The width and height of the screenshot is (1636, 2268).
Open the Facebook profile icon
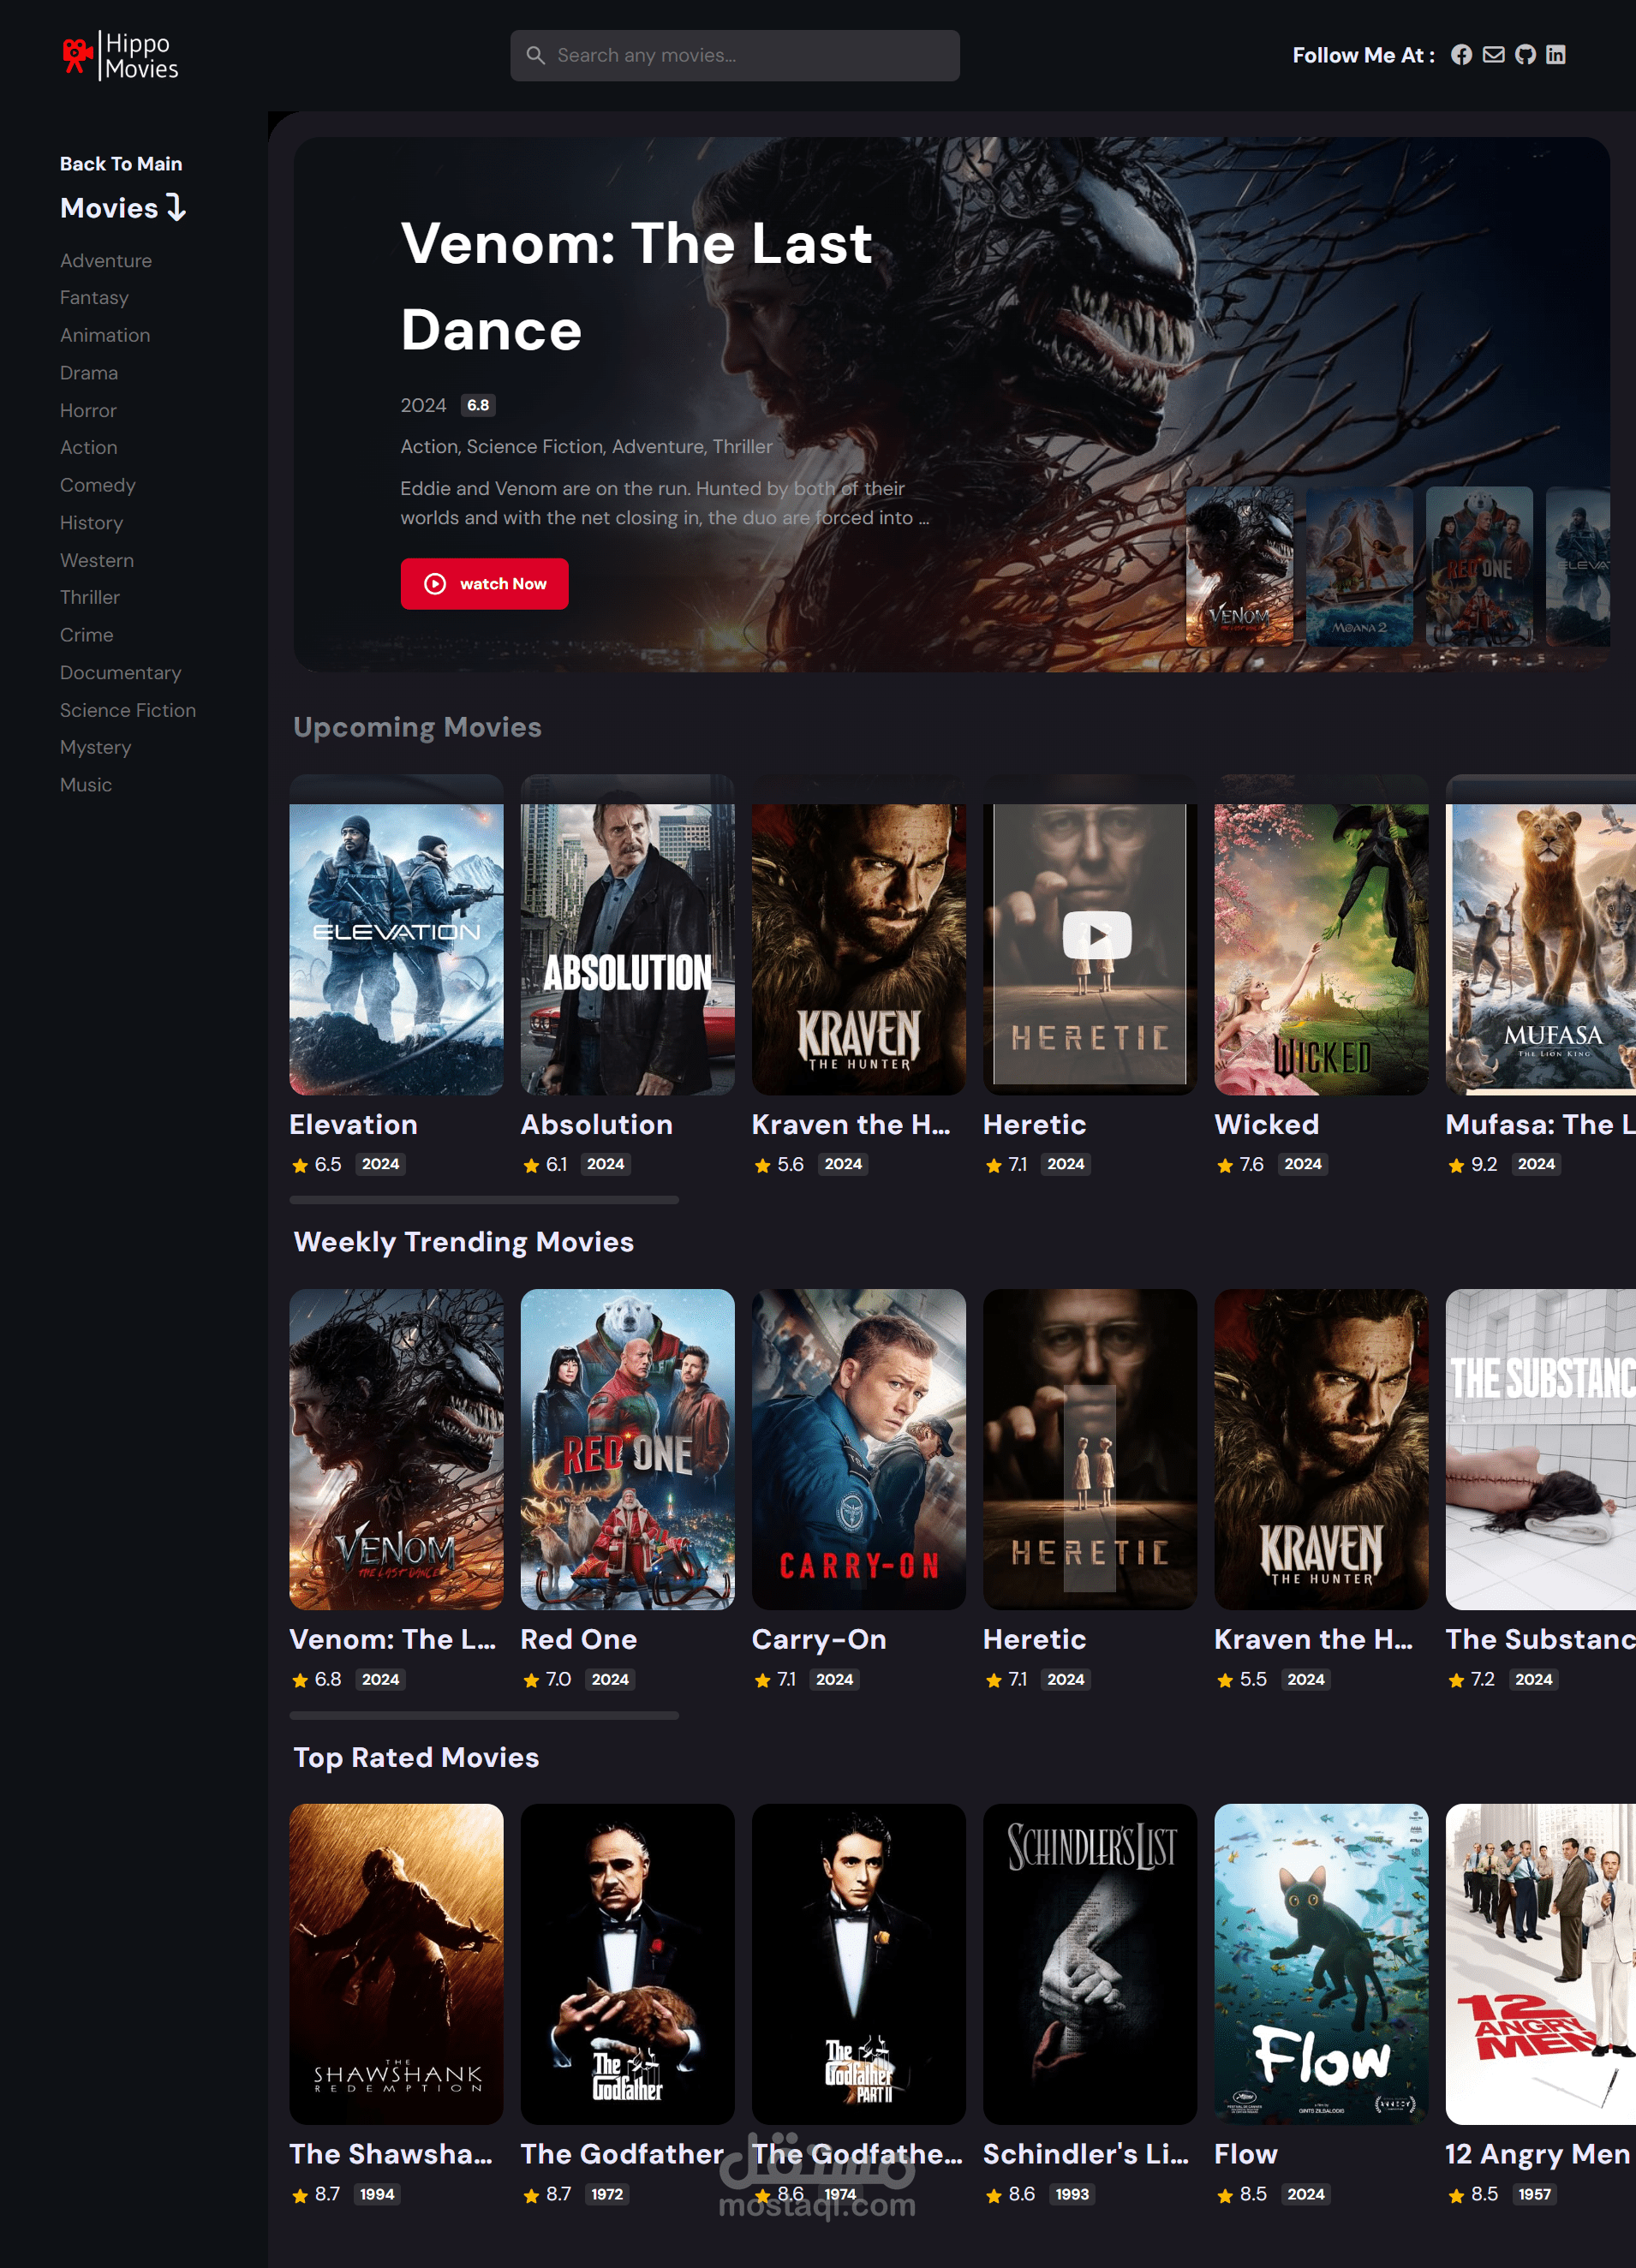(1462, 55)
